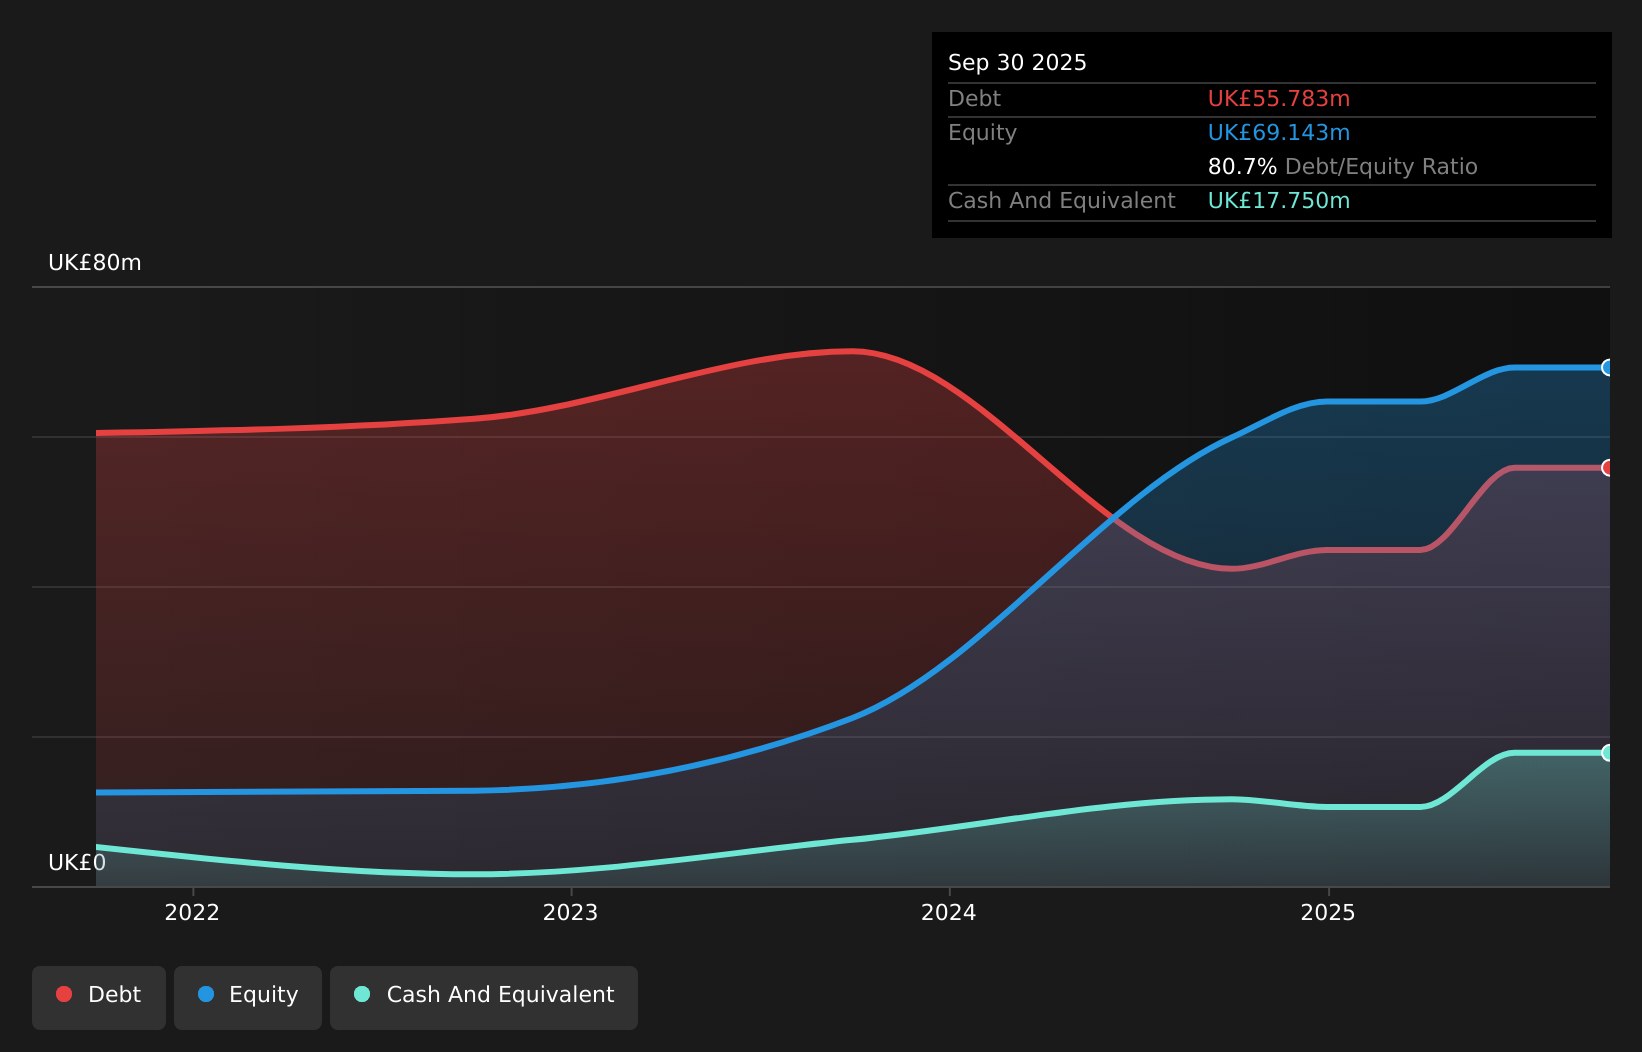The image size is (1642, 1052).
Task: Click the 80.7% Debt/Equity Ratio text
Action: coord(1343,167)
